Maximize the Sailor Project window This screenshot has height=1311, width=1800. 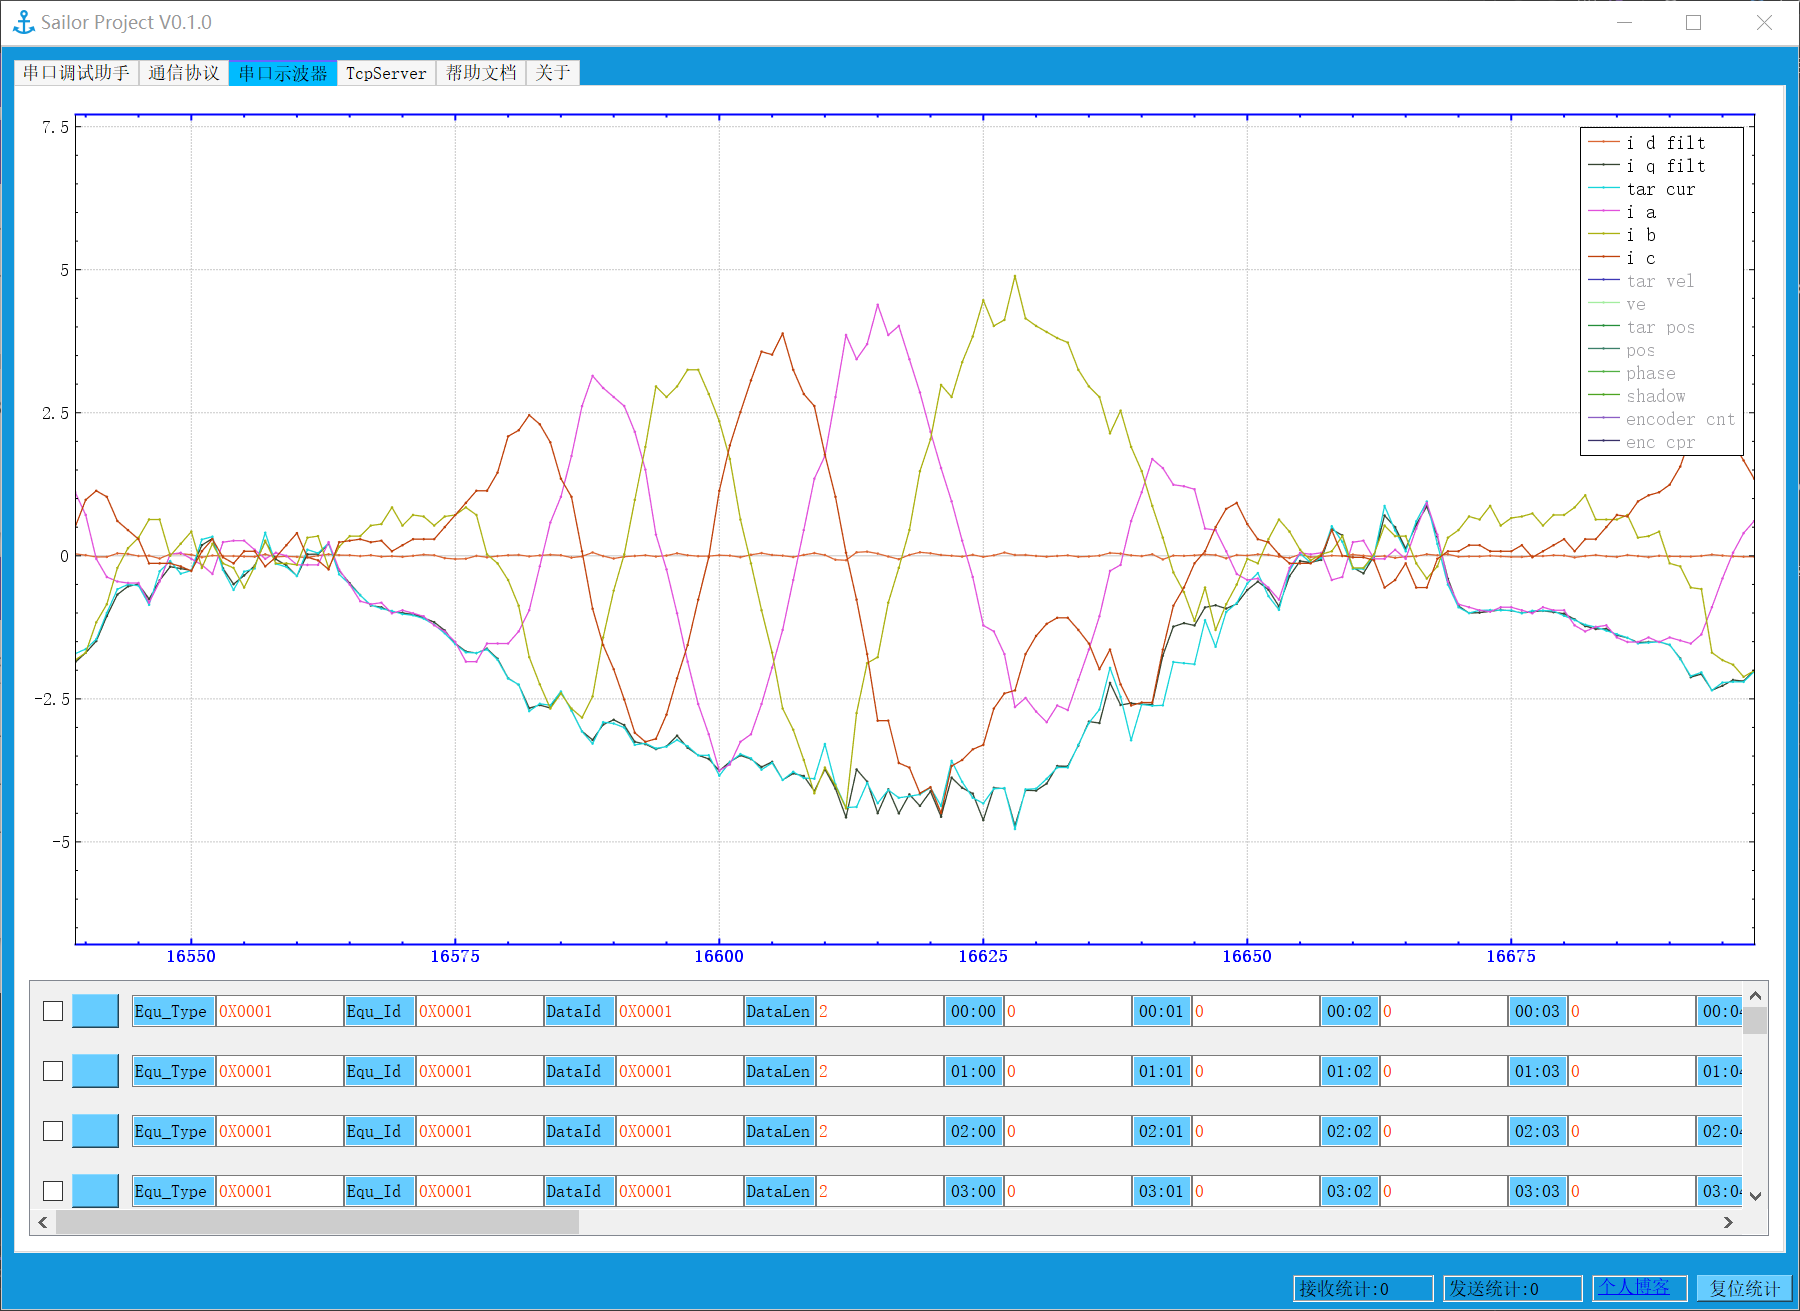(1693, 22)
